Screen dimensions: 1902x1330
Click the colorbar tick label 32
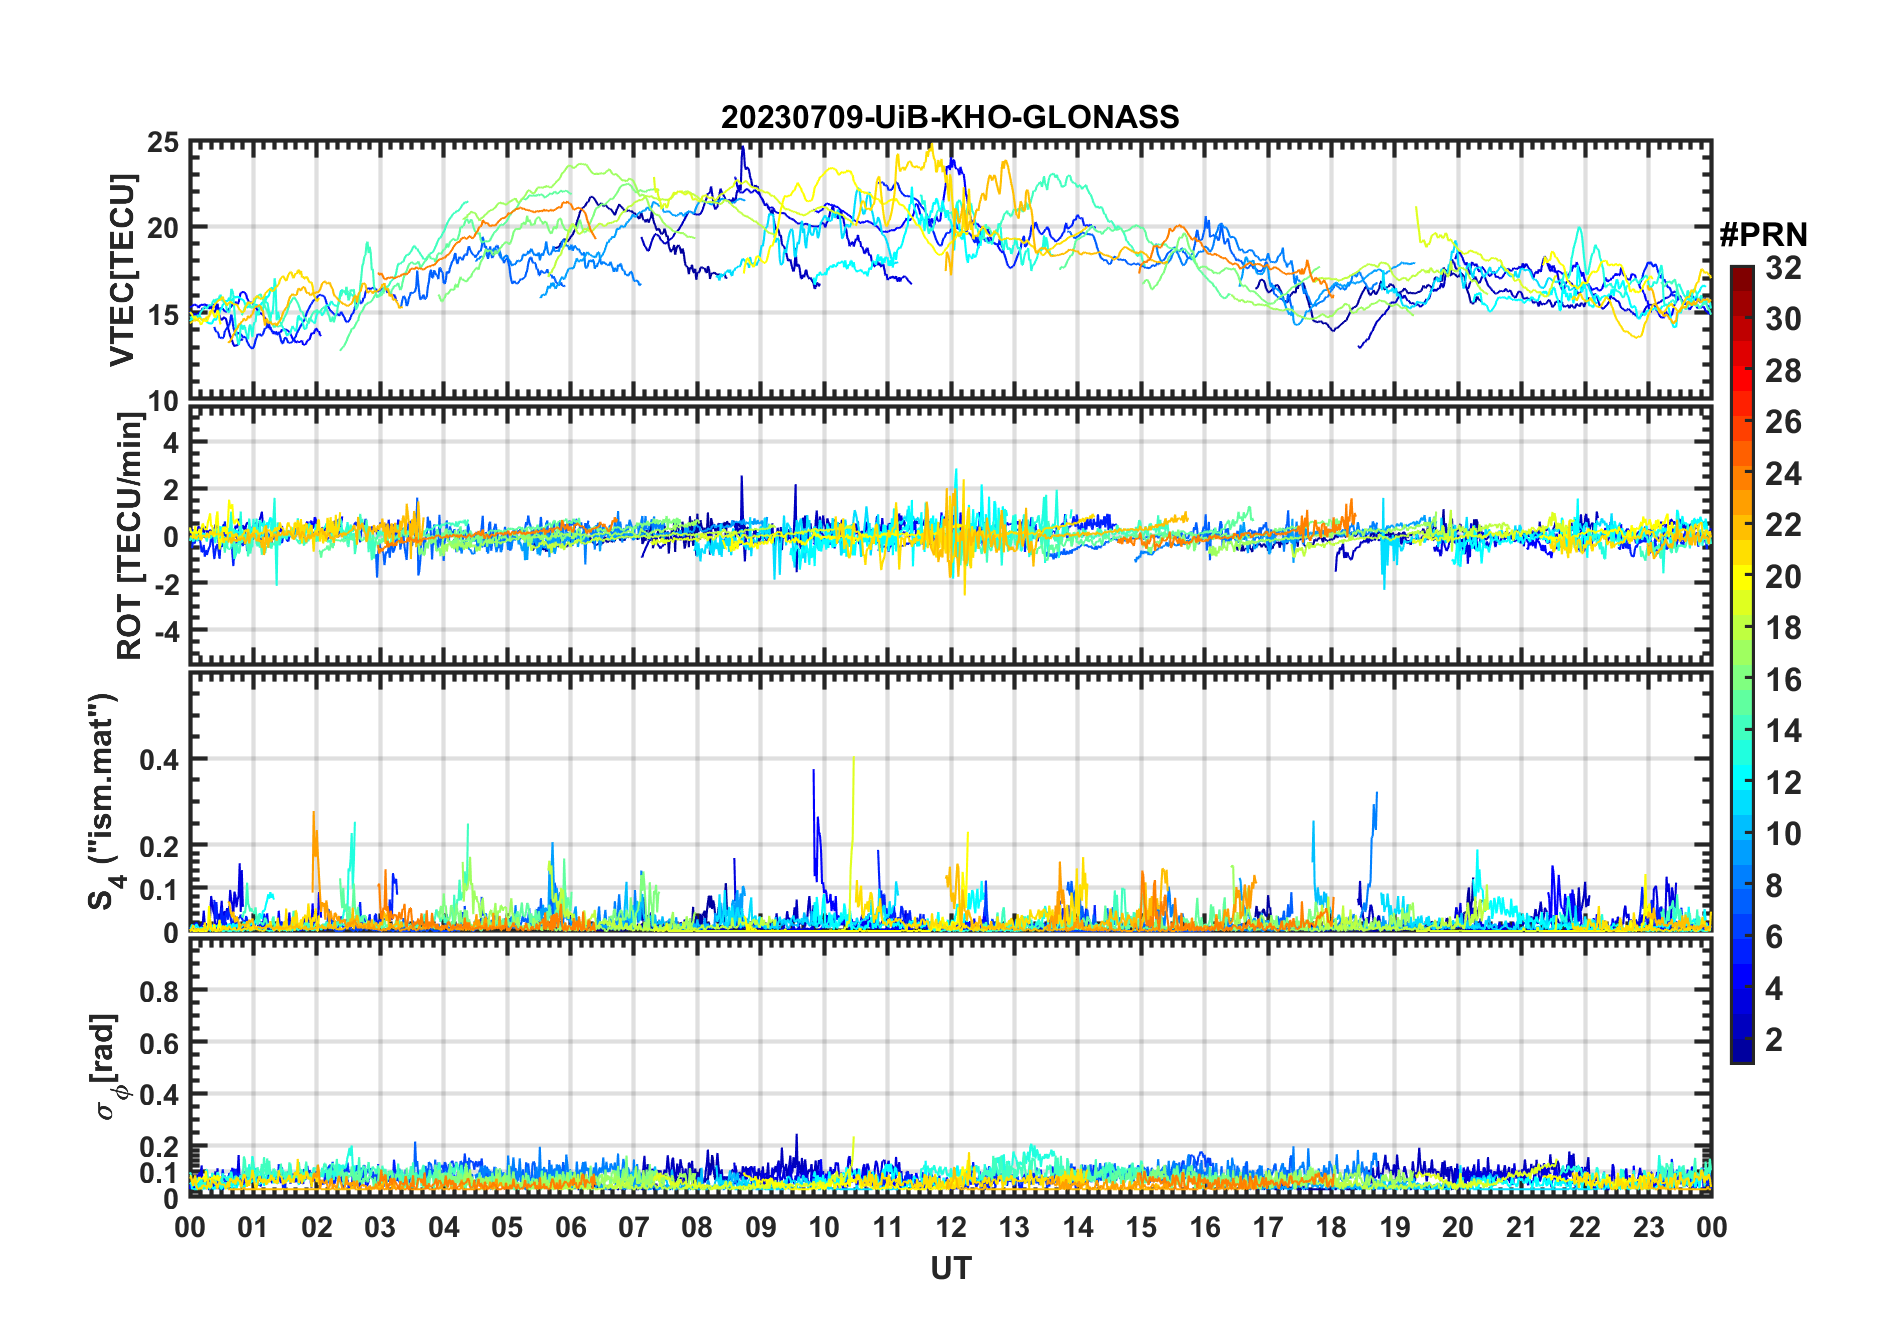click(x=1783, y=268)
